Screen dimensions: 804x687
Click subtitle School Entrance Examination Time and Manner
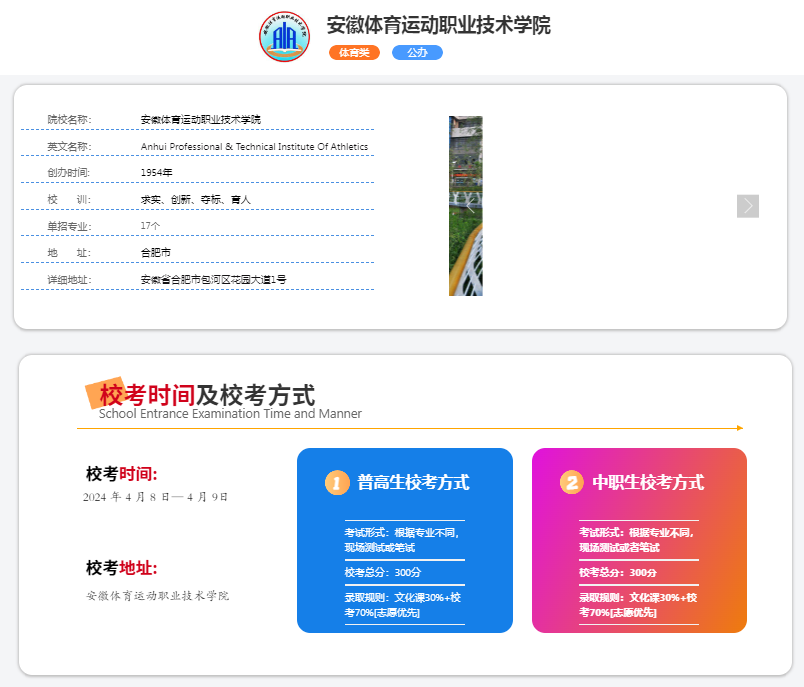pos(230,414)
